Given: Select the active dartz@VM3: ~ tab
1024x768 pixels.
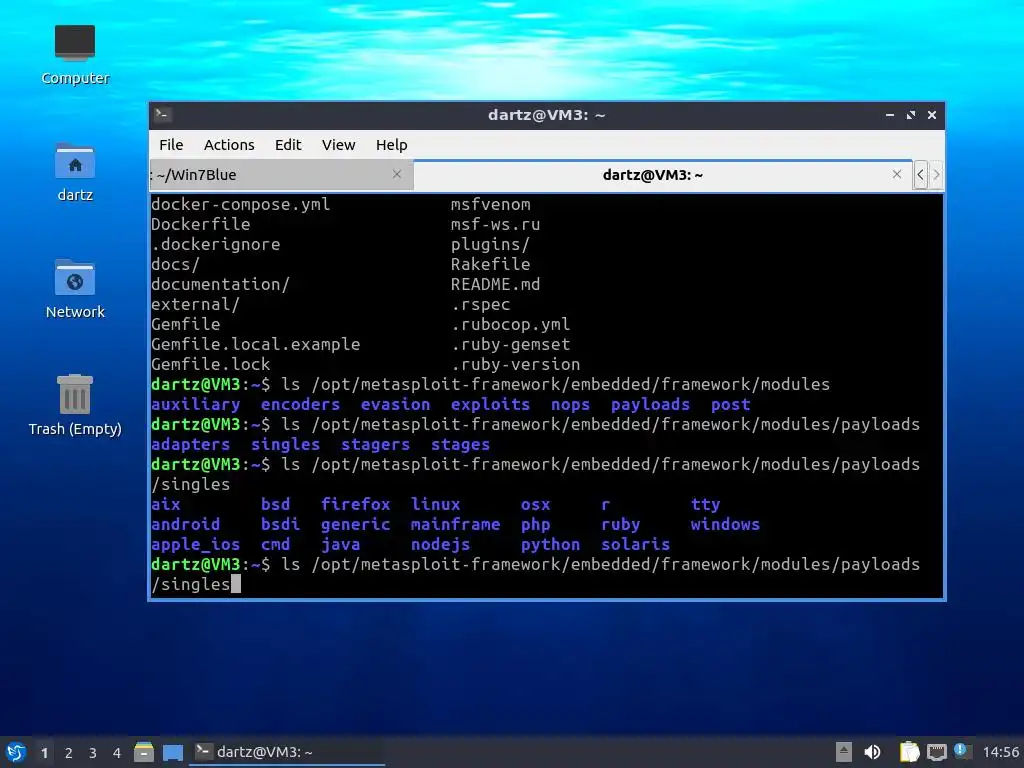Looking at the screenshot, I should point(662,174).
